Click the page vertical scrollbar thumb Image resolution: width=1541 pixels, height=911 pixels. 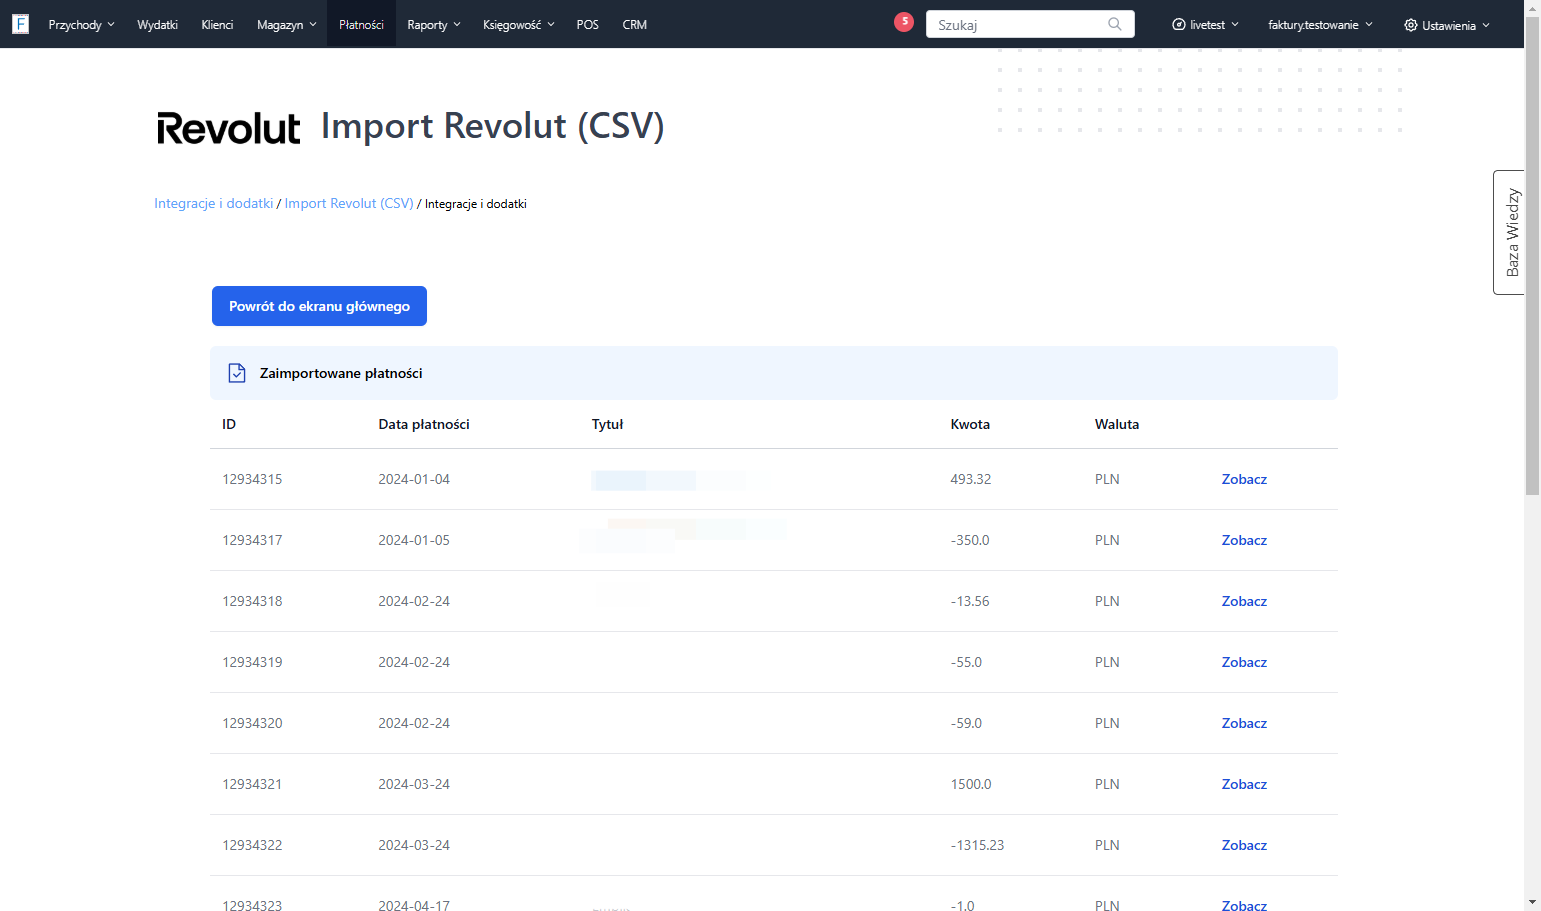click(1532, 255)
